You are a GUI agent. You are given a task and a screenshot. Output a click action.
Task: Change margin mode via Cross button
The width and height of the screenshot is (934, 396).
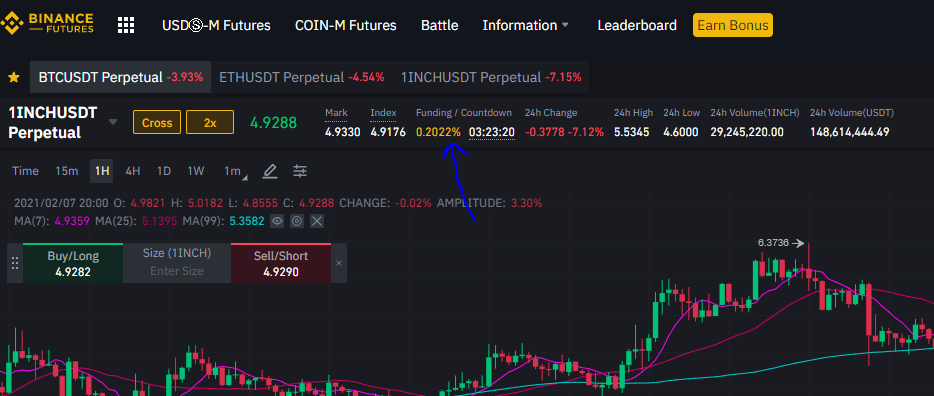(x=157, y=123)
